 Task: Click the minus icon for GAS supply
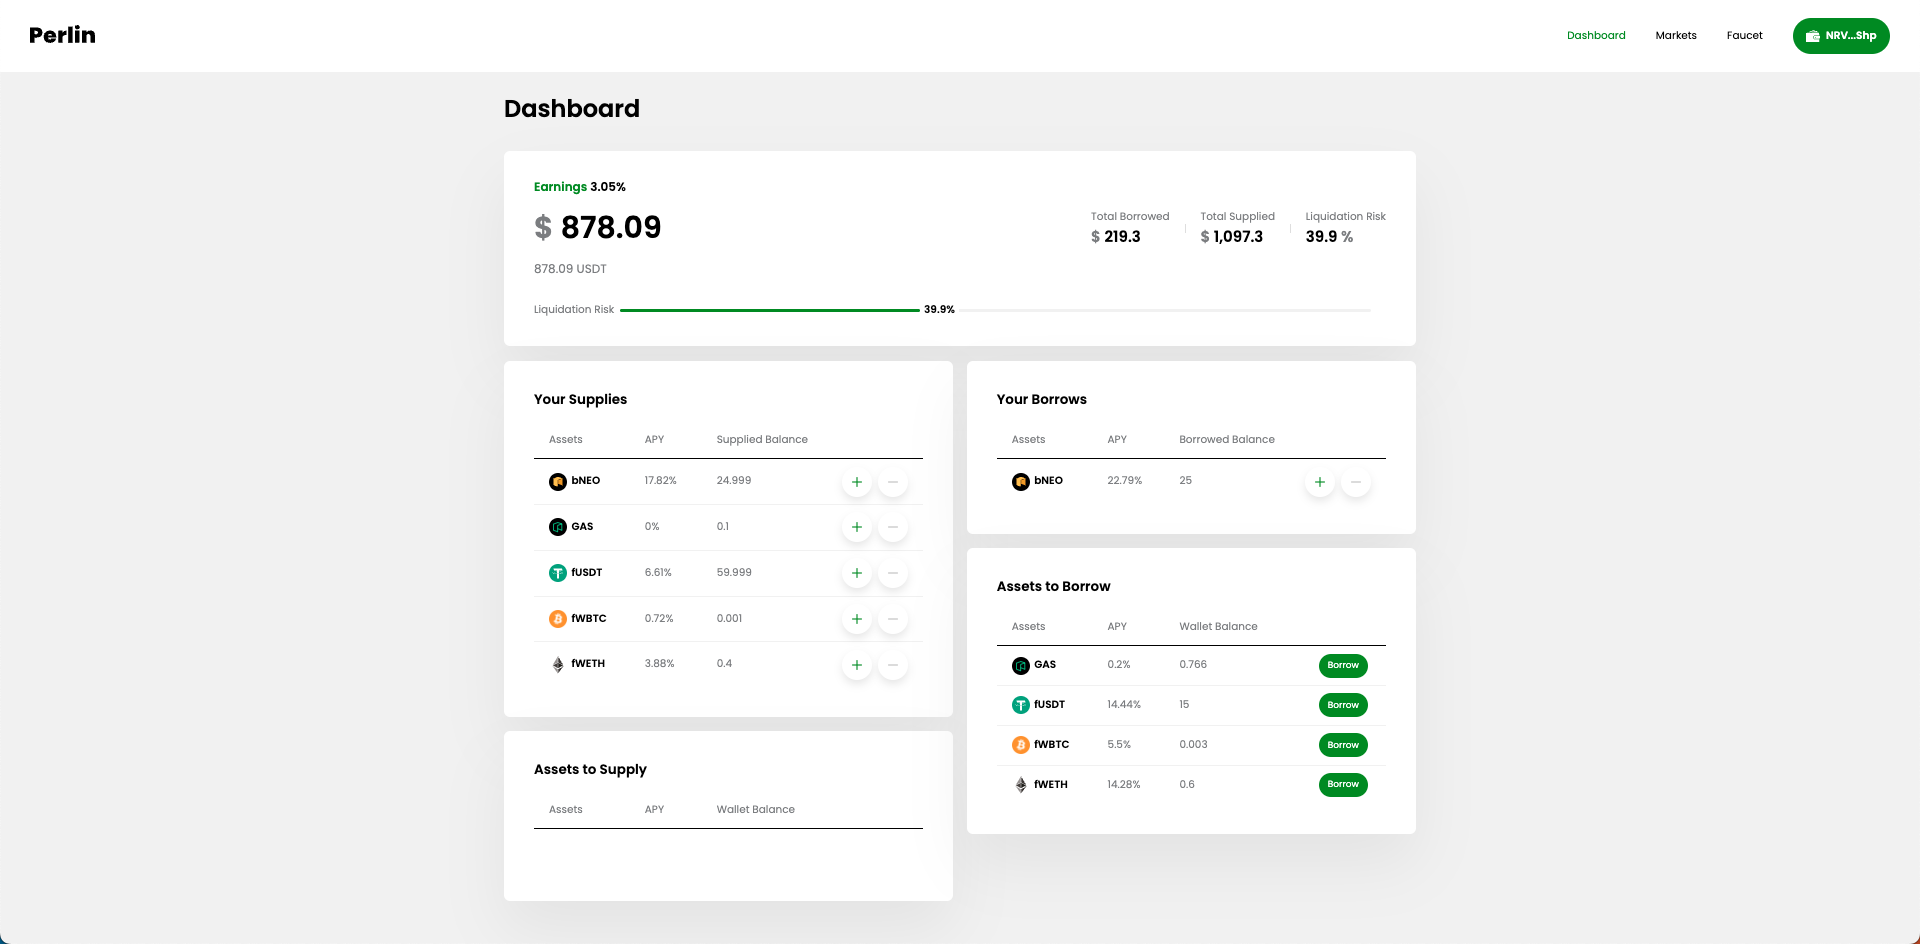(893, 527)
